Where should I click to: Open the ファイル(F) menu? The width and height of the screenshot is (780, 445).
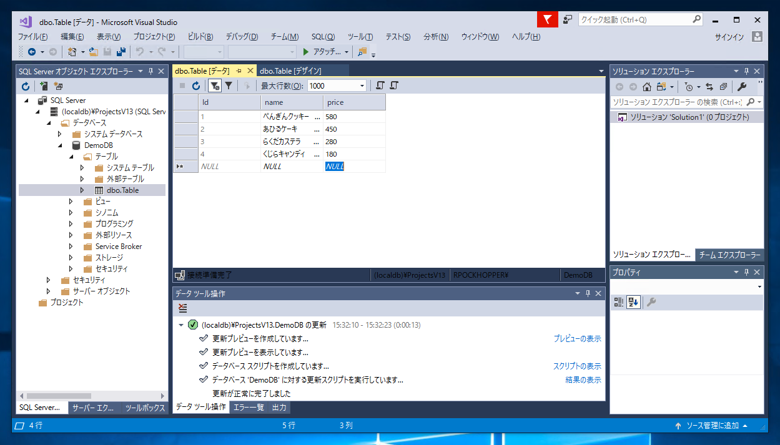click(x=33, y=37)
